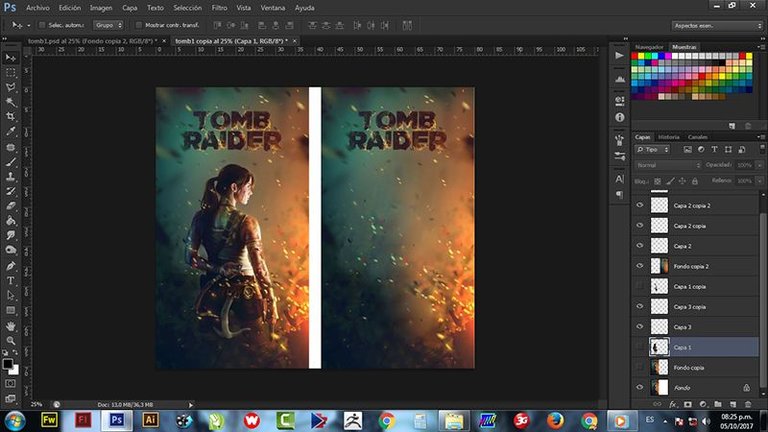Select the Paint Bucket tool
768x432 pixels.
tap(10, 220)
